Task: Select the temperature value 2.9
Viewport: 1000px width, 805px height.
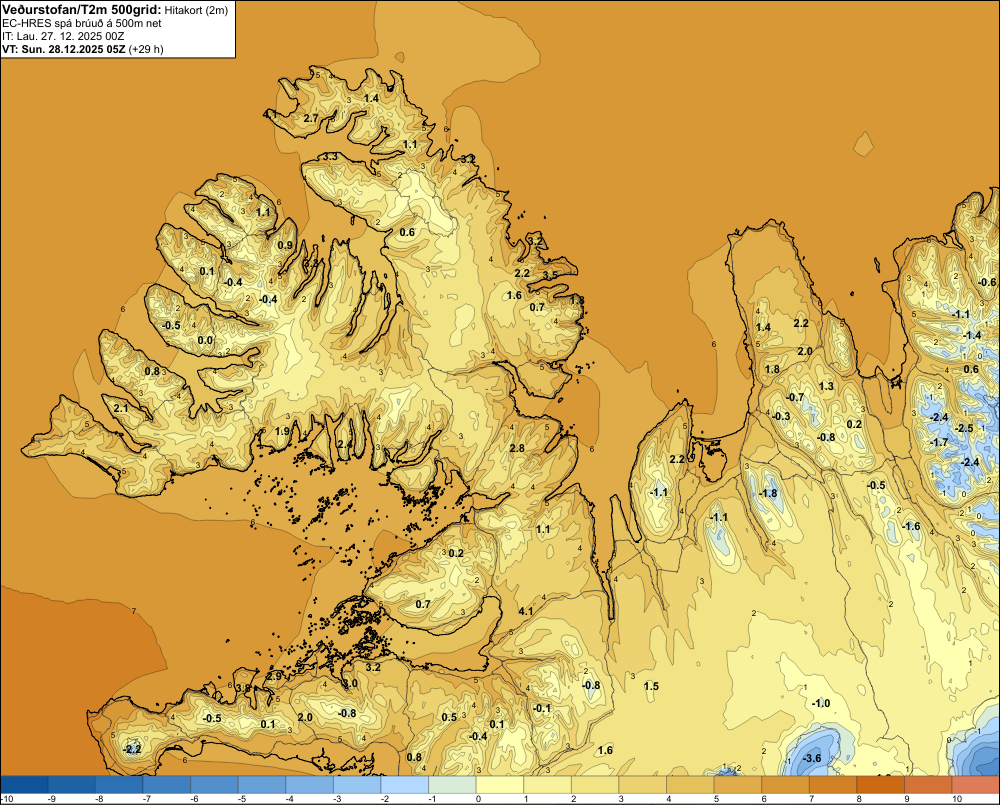Action: (274, 676)
